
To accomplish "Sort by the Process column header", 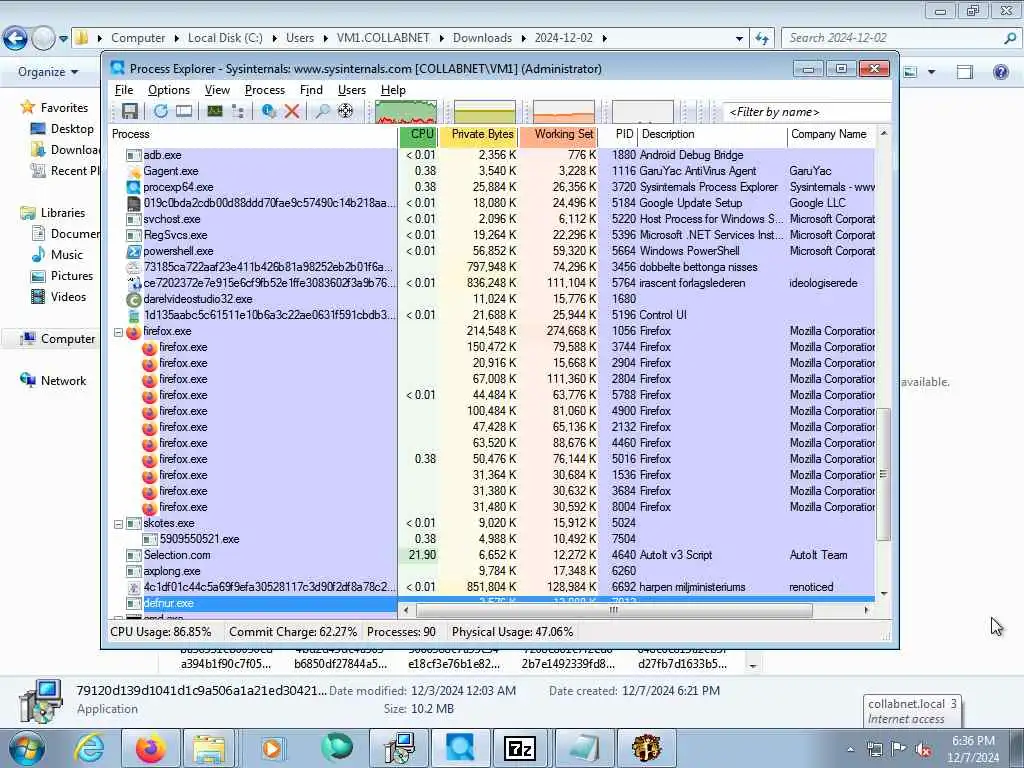I will point(253,134).
